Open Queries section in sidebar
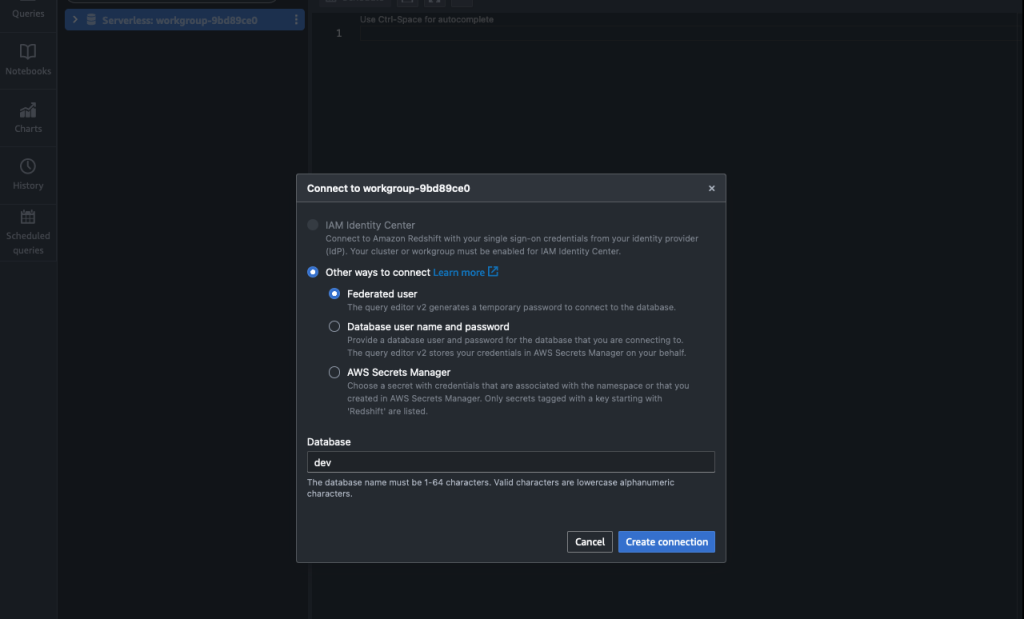 [x=28, y=13]
